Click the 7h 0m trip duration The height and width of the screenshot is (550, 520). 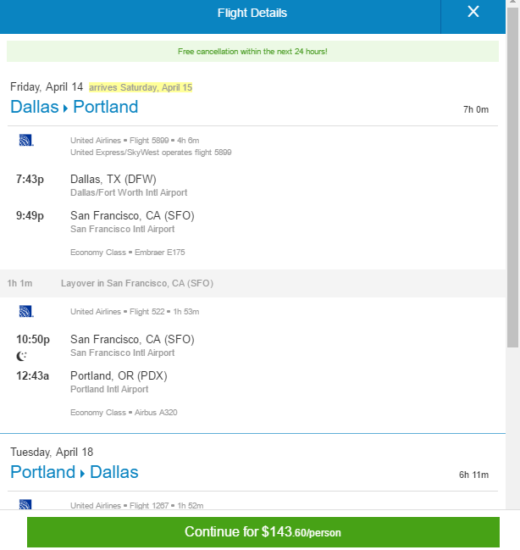(476, 110)
